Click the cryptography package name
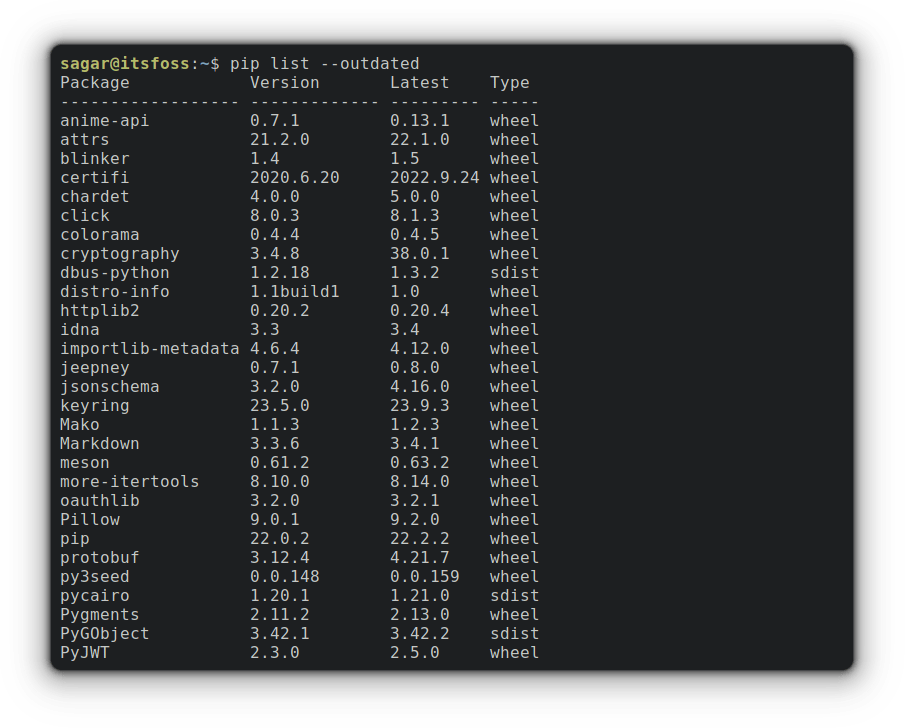 tap(119, 254)
